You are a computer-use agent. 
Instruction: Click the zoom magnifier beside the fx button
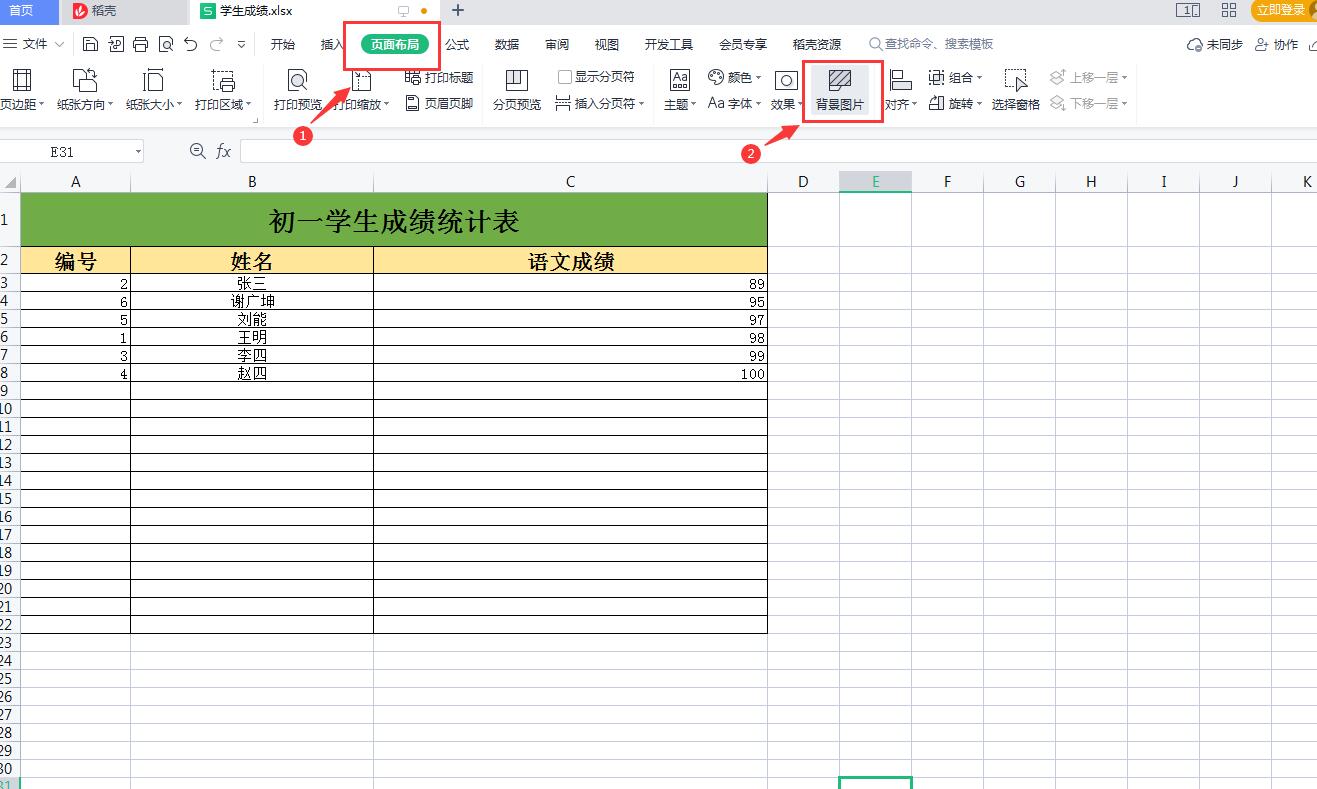click(197, 151)
